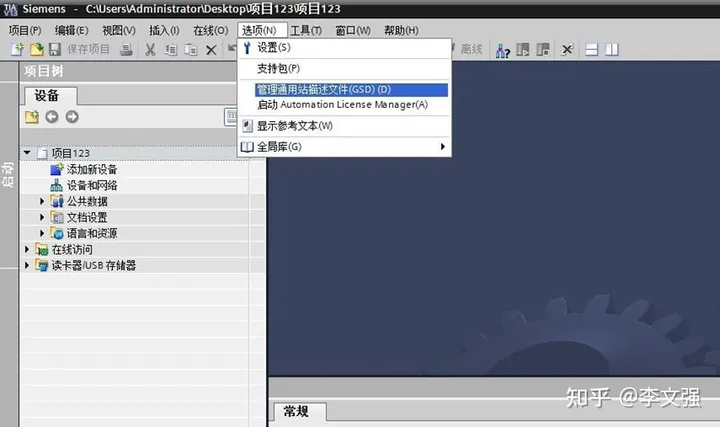Select the 在线访问 tree item

point(72,249)
